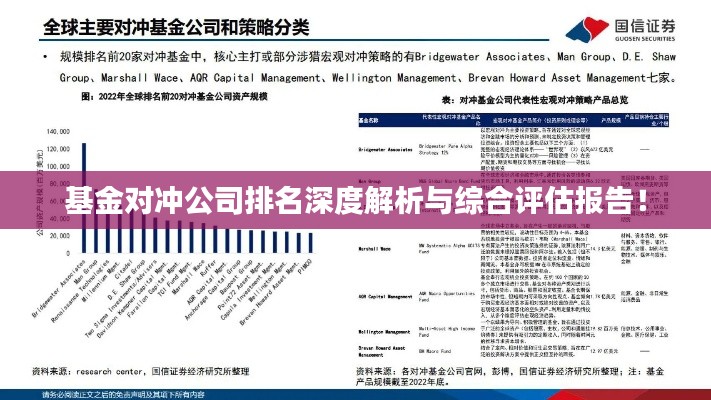This screenshot has height=400, width=711.
Task: Click the Point72 Asset Mgmt. axis label
Action: [x=240, y=285]
